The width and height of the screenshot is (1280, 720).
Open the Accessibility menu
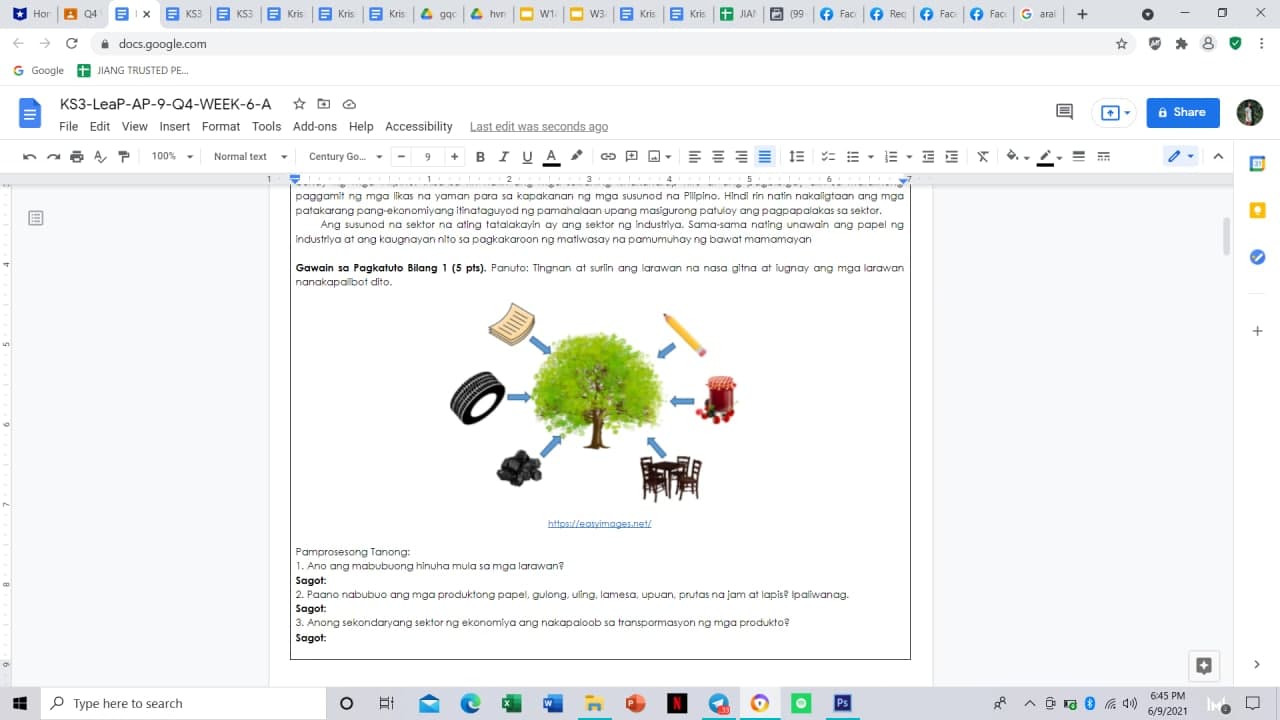(x=419, y=127)
